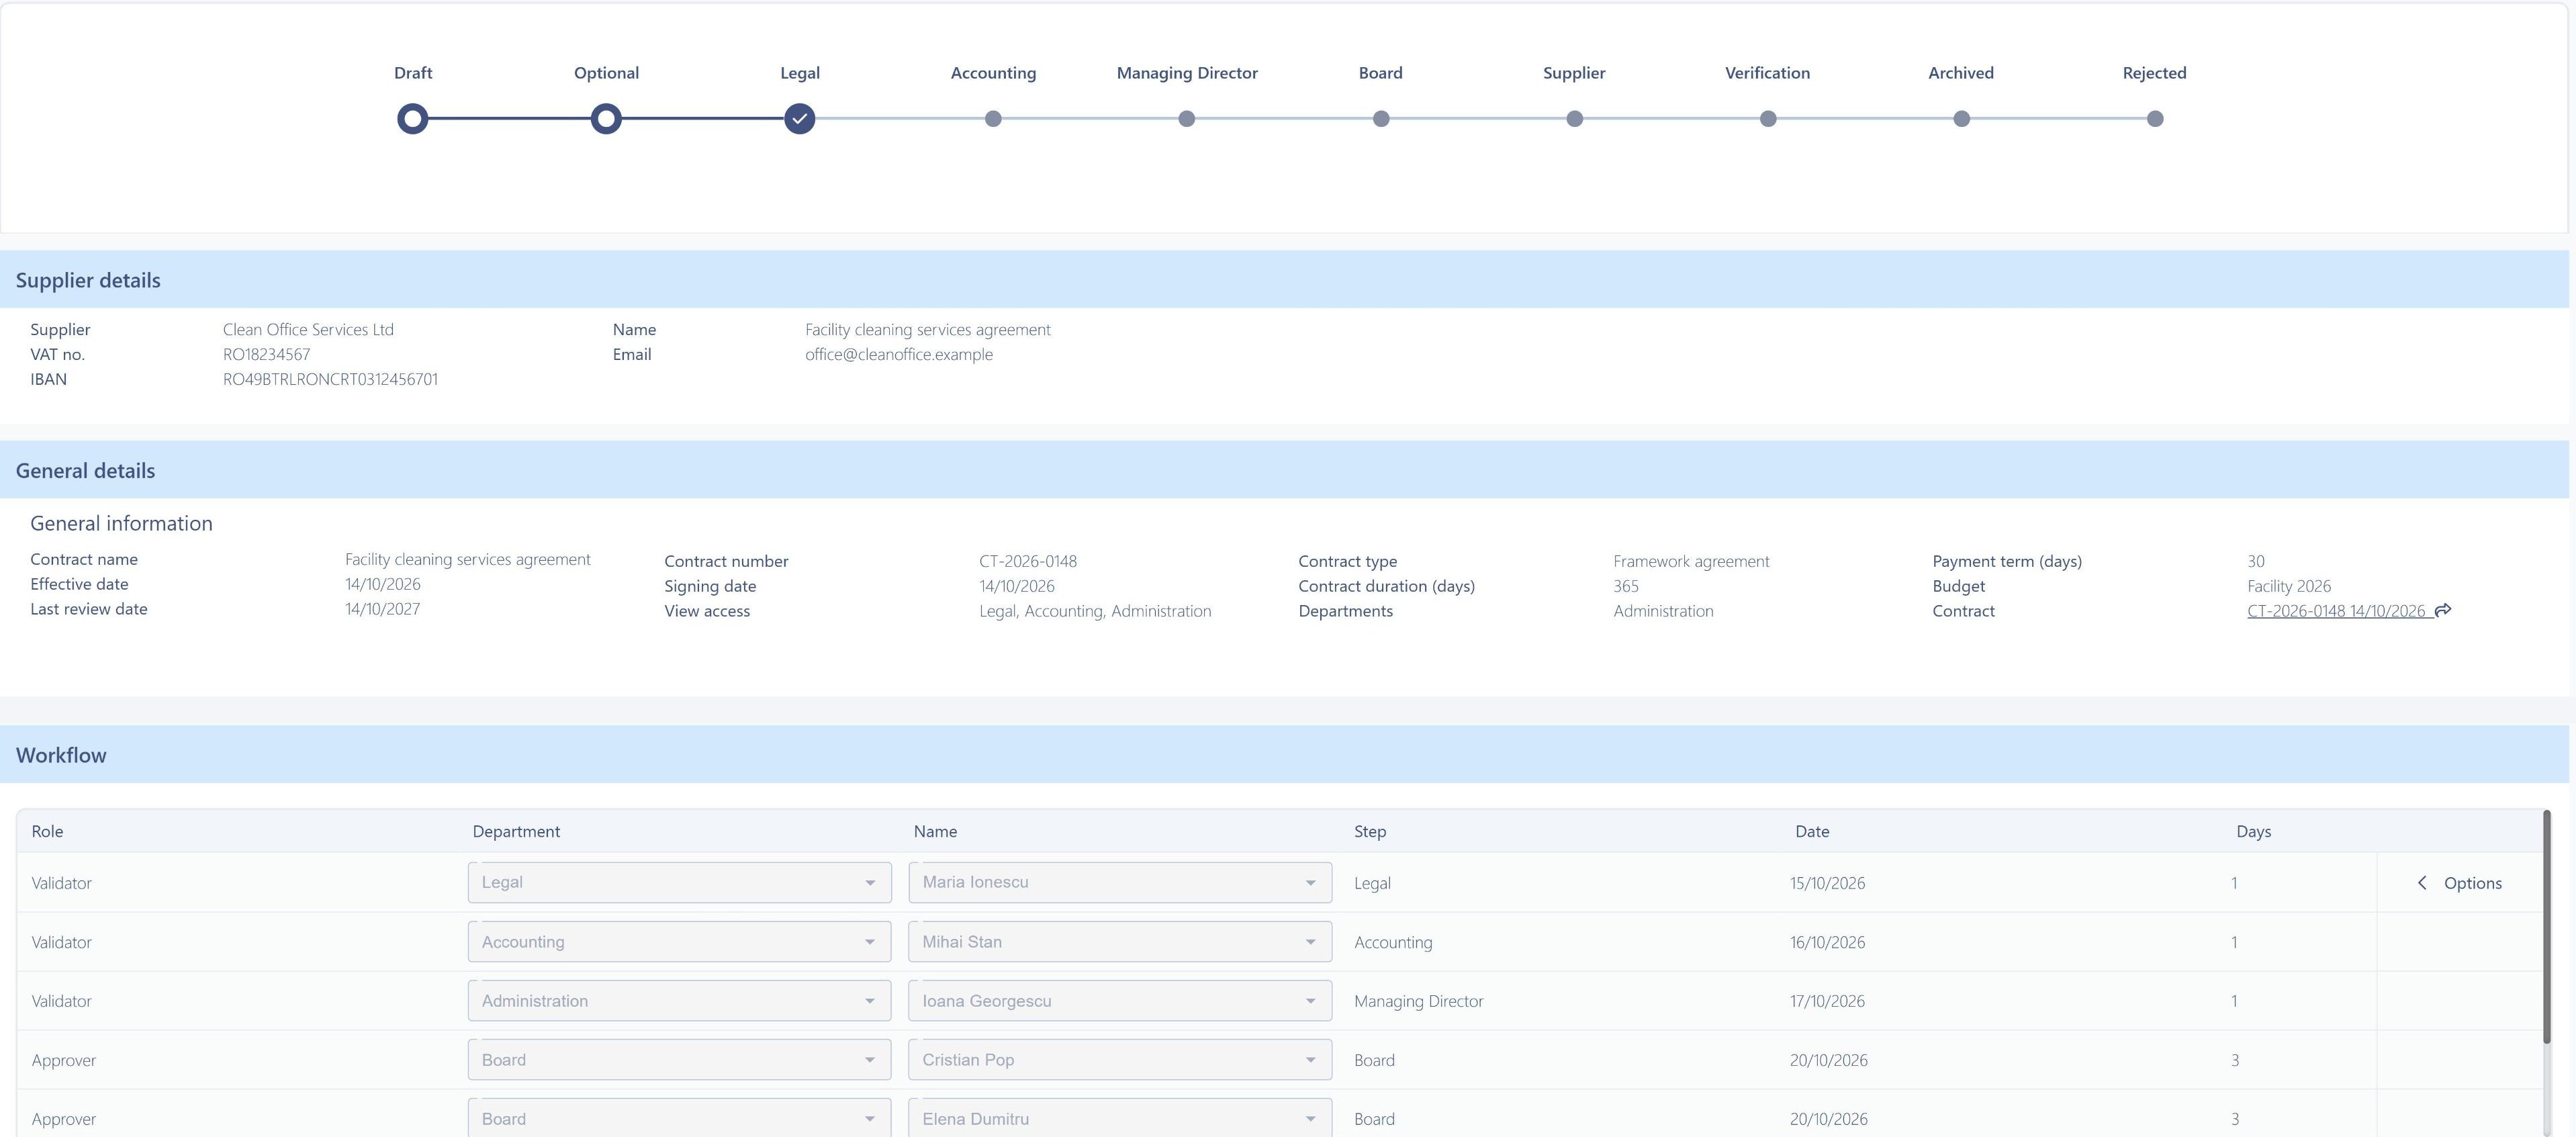Open the Cristian Pop name dropdown
The width and height of the screenshot is (2576, 1137).
tap(1120, 1060)
